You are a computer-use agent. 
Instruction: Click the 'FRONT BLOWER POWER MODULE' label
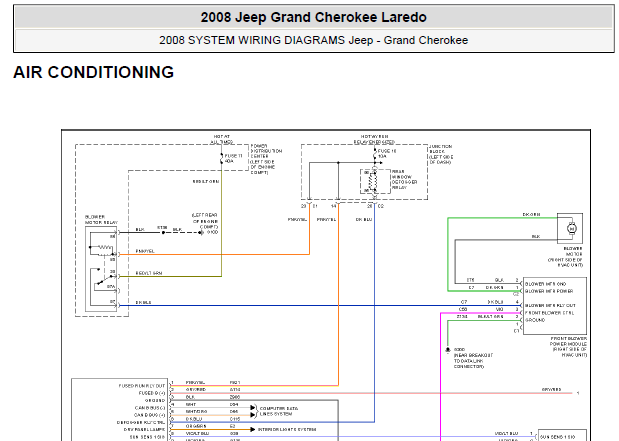(x=568, y=341)
